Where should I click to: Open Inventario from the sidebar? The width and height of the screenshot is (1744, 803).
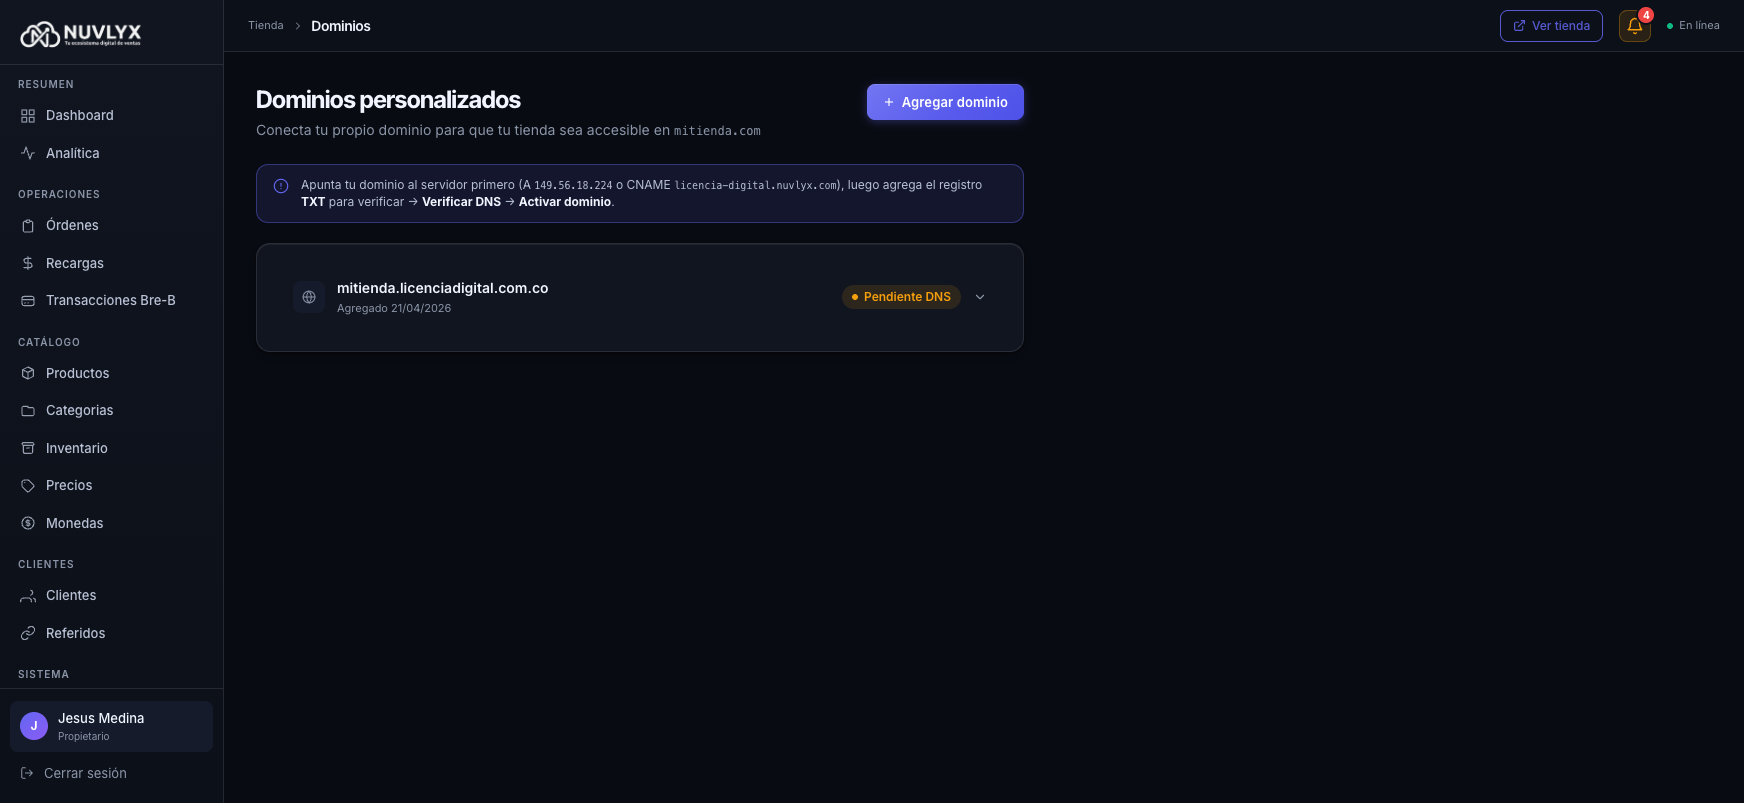(x=77, y=448)
